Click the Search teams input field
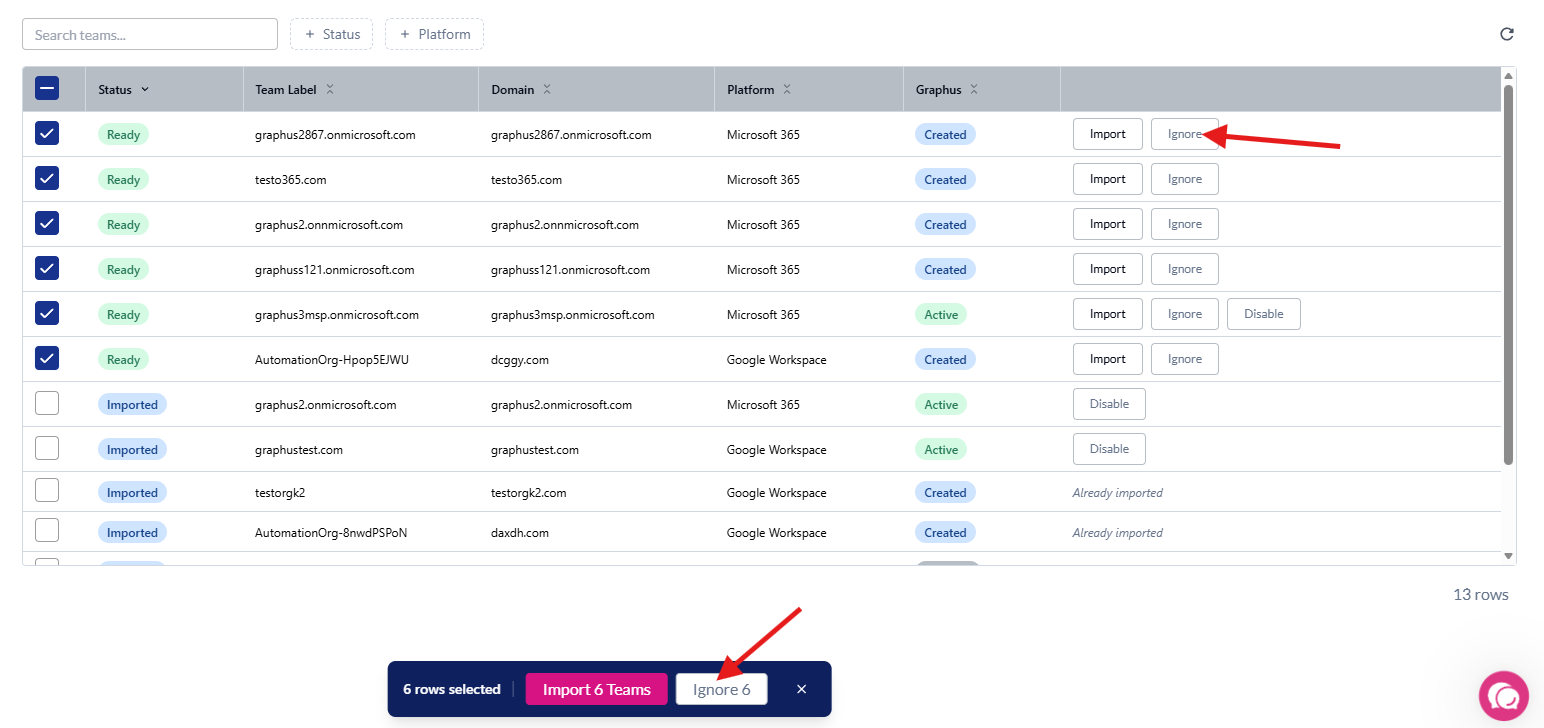1544x728 pixels. [150, 34]
